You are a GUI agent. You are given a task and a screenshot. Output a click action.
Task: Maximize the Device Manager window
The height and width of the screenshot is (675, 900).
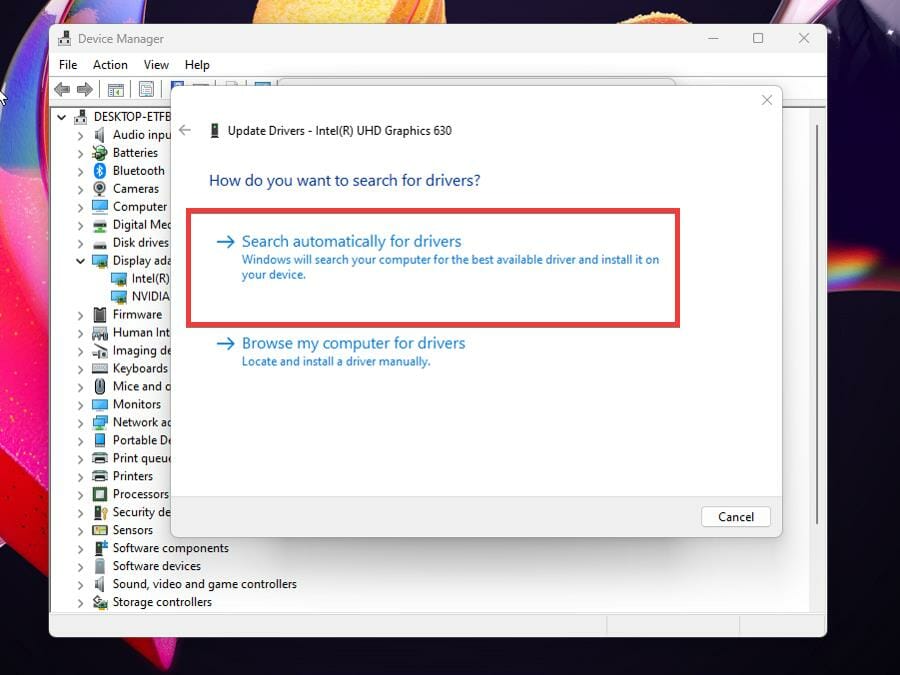click(x=758, y=38)
